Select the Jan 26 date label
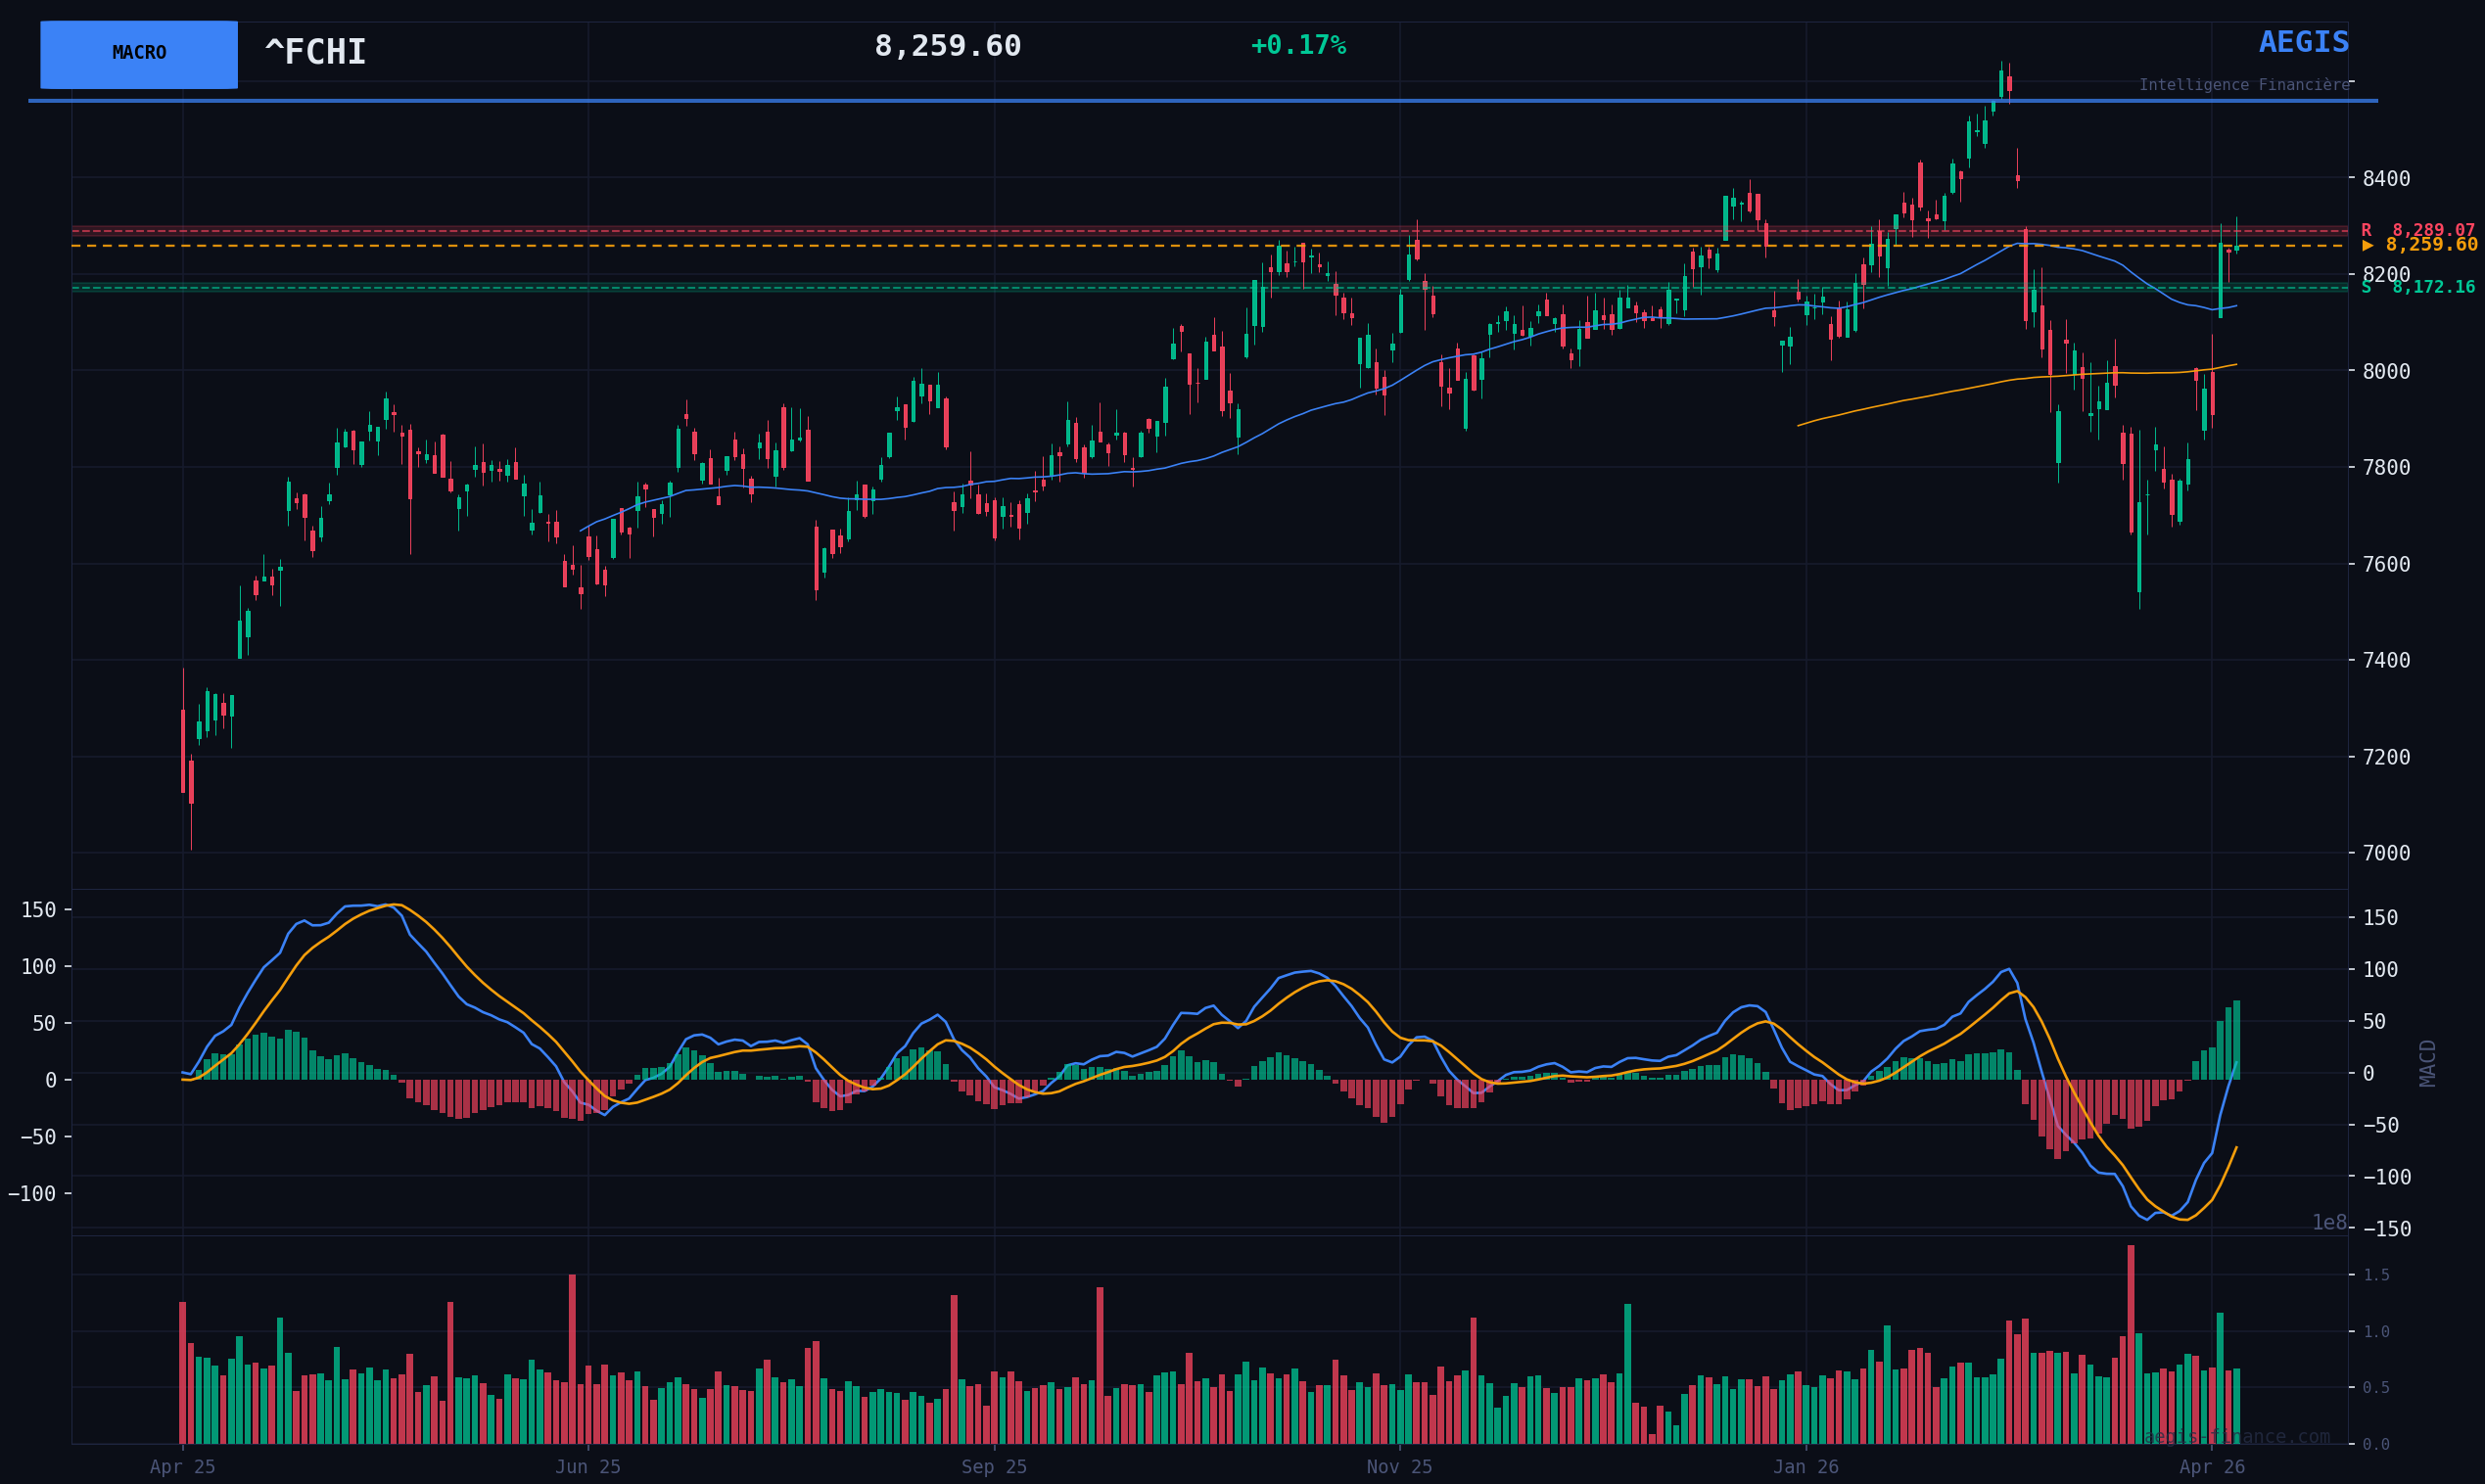The width and height of the screenshot is (2485, 1484). [x=1805, y=1467]
